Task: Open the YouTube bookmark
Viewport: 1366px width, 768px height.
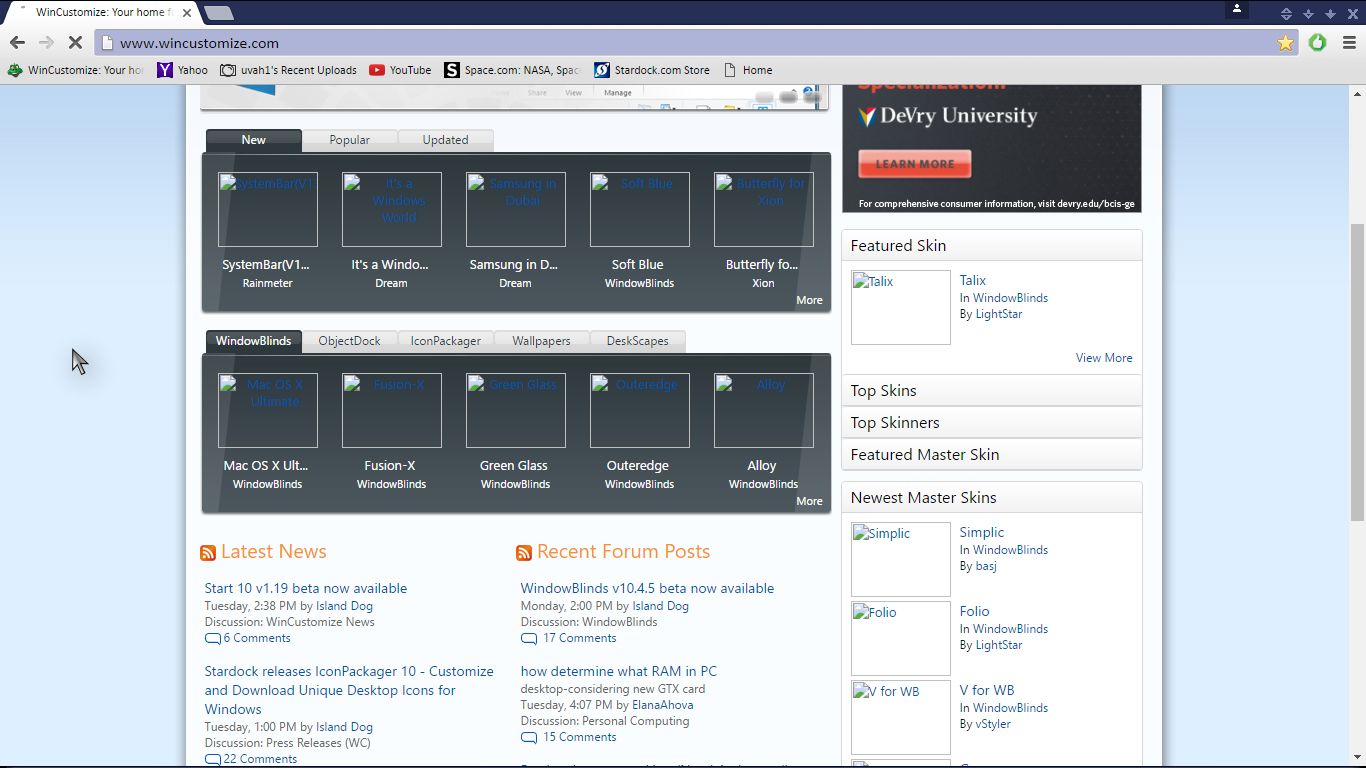Action: 400,70
